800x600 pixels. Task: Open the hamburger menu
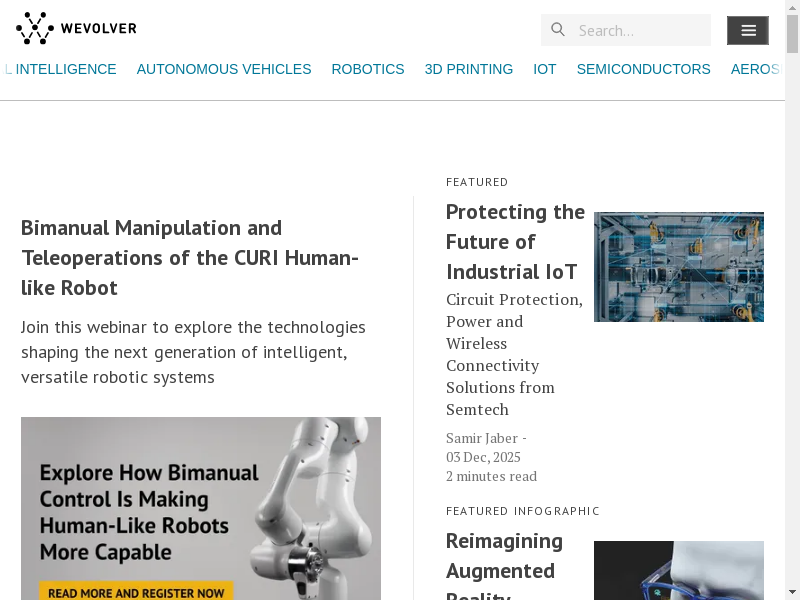748,30
